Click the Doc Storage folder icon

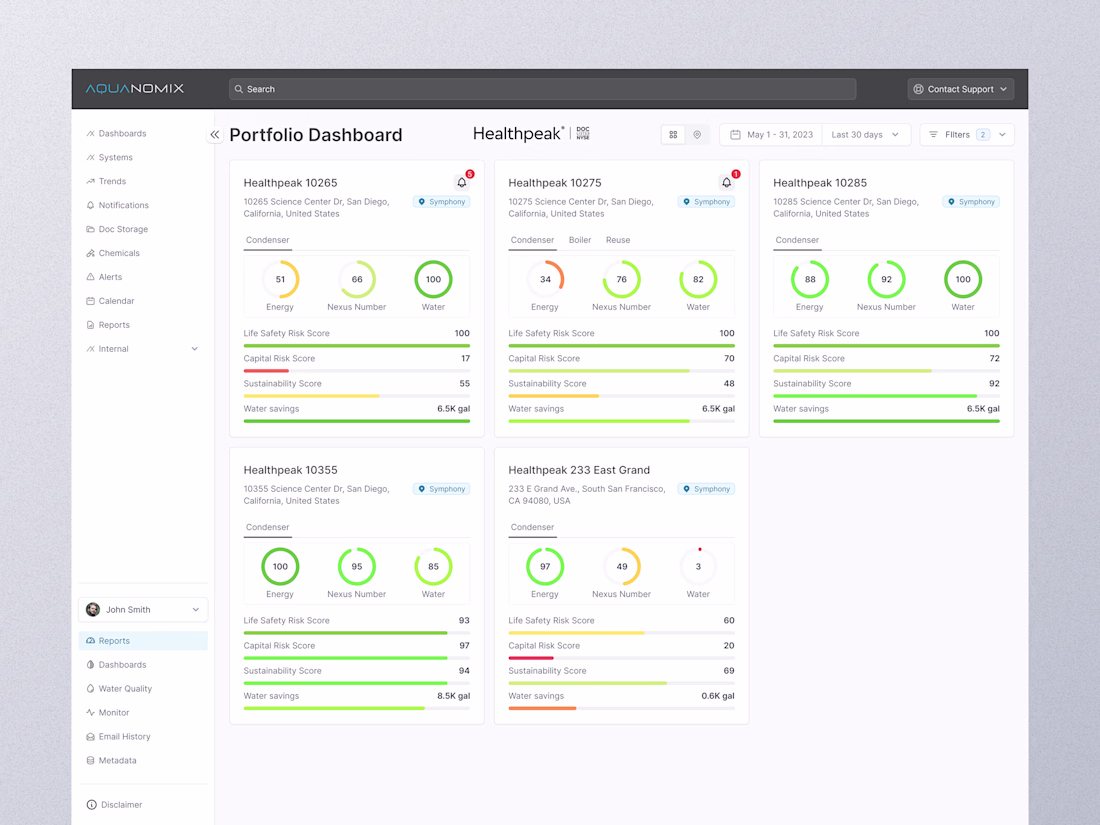pyautogui.click(x=90, y=229)
